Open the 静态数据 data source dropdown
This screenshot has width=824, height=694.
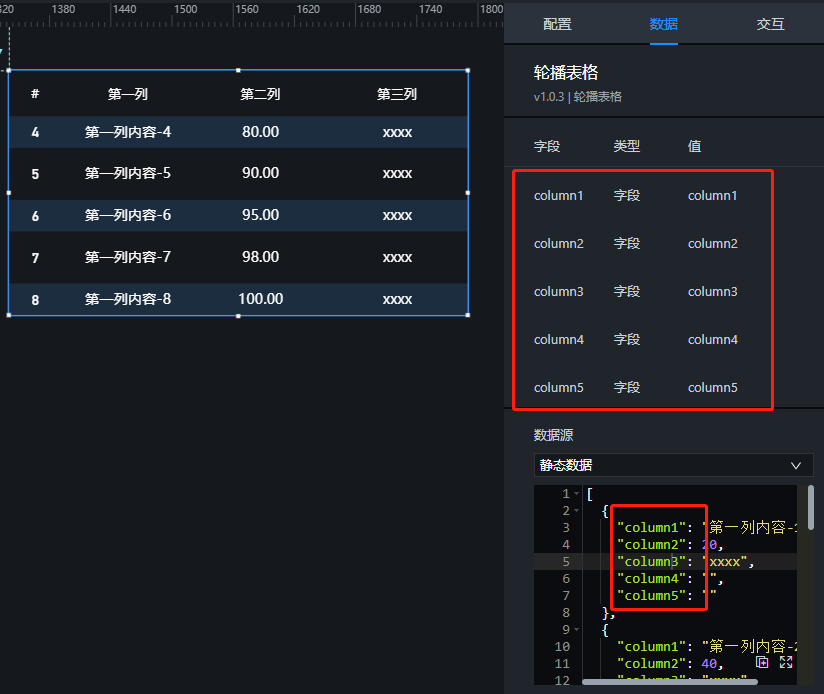(673, 465)
